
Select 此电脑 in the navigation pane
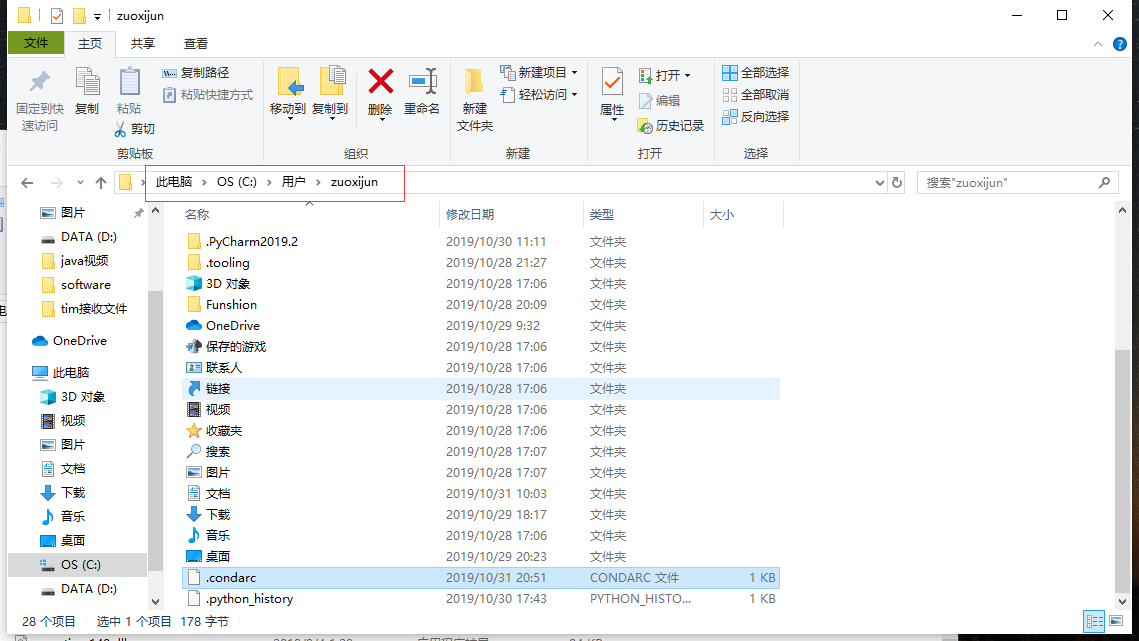click(x=61, y=372)
